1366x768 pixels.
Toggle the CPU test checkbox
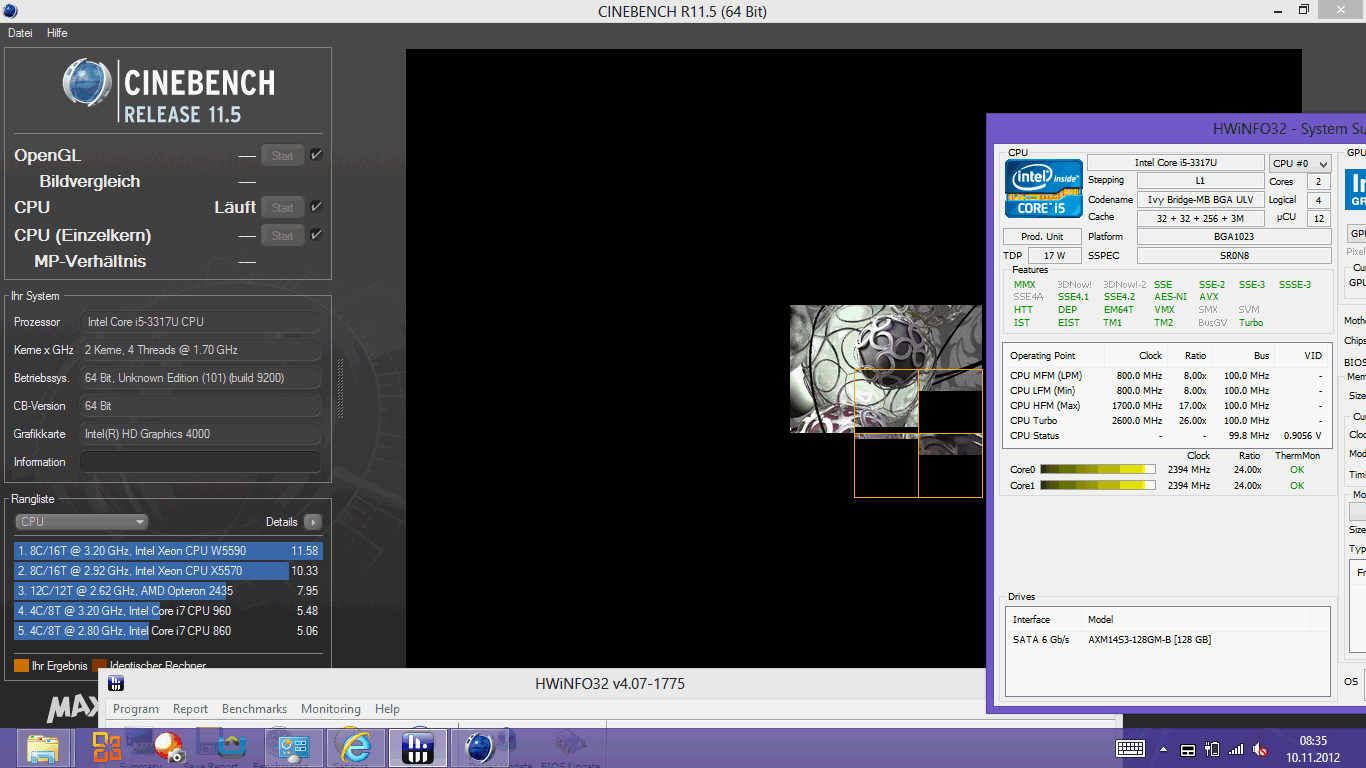(x=316, y=207)
